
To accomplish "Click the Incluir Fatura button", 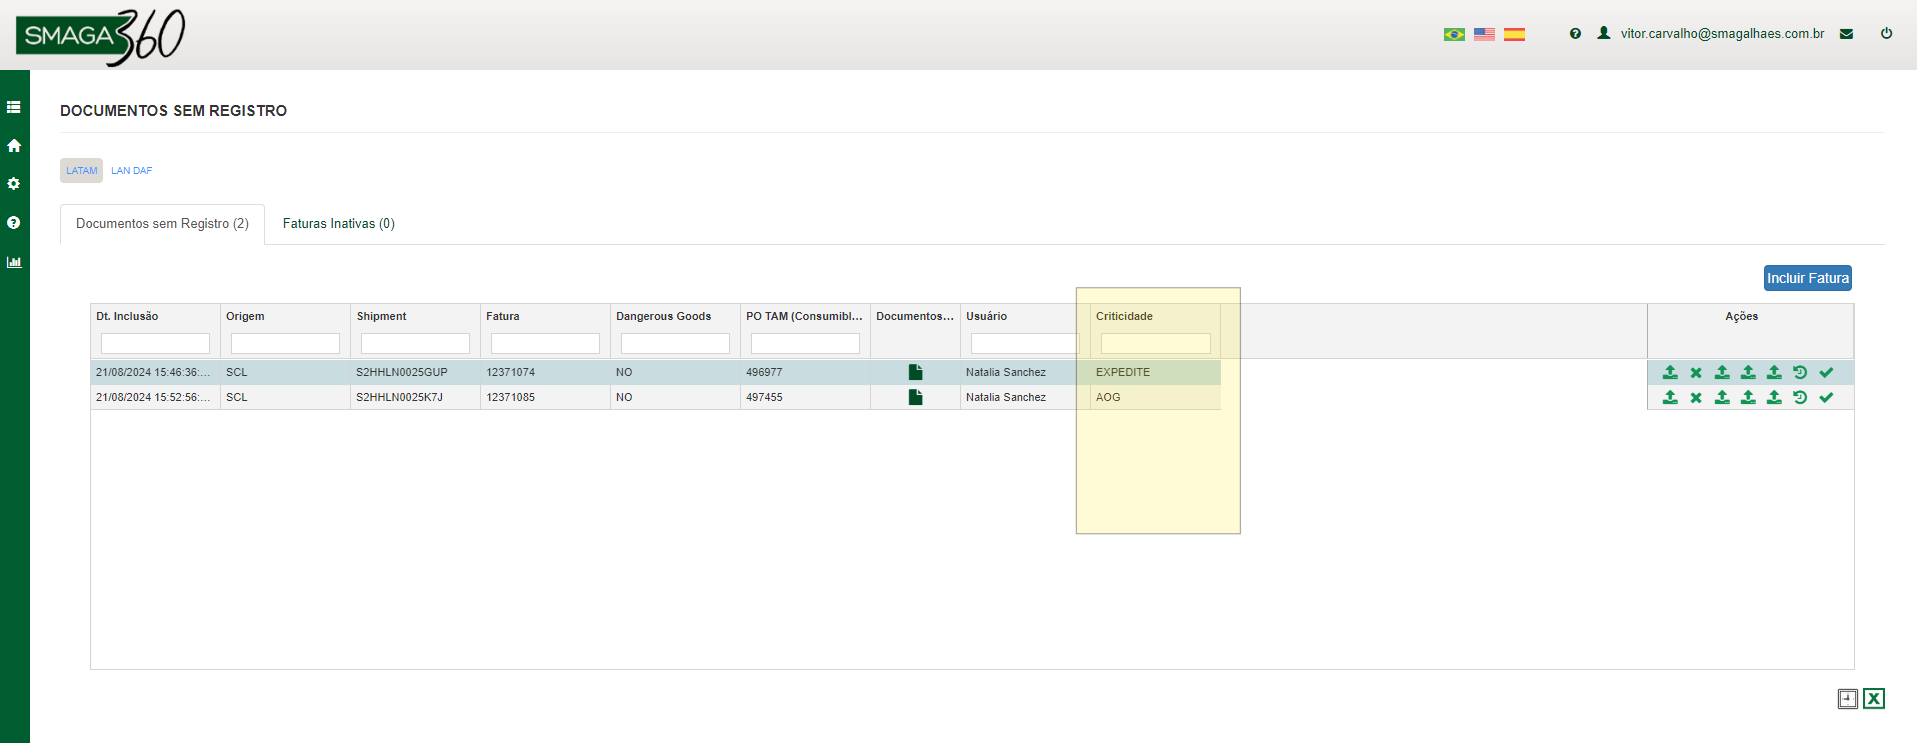I will [1808, 278].
